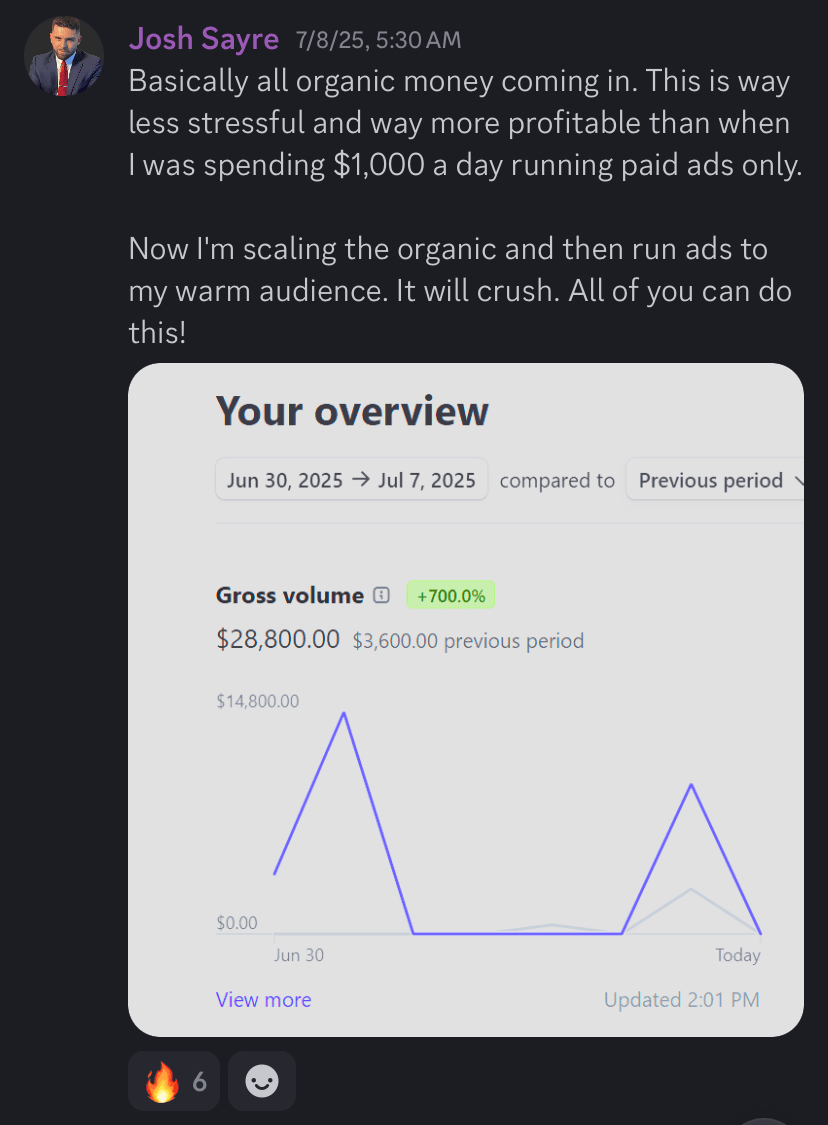Image resolution: width=828 pixels, height=1125 pixels.
Task: Open the Josh Sayre username profile
Action: (204, 39)
